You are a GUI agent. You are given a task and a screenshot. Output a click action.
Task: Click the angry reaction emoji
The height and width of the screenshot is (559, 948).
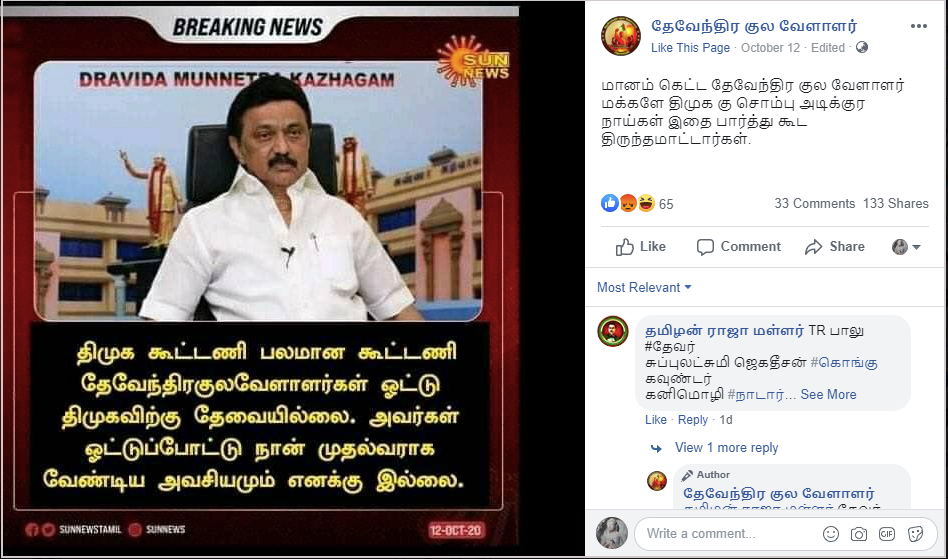tap(628, 203)
